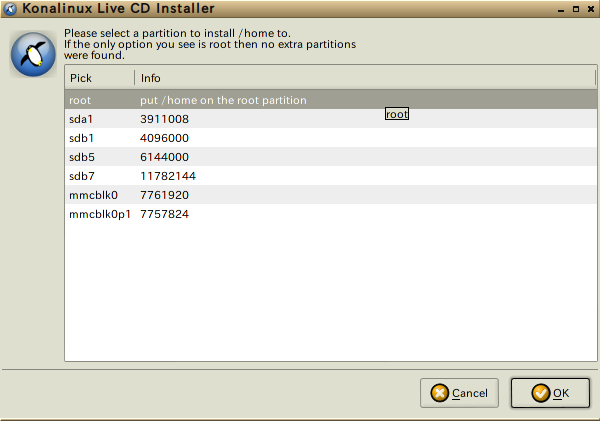Choose the mmcblk0p1 partition row

[331, 214]
